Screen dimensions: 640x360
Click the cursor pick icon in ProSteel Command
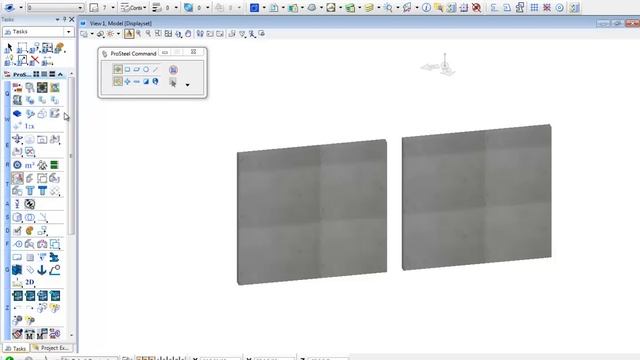tap(173, 82)
